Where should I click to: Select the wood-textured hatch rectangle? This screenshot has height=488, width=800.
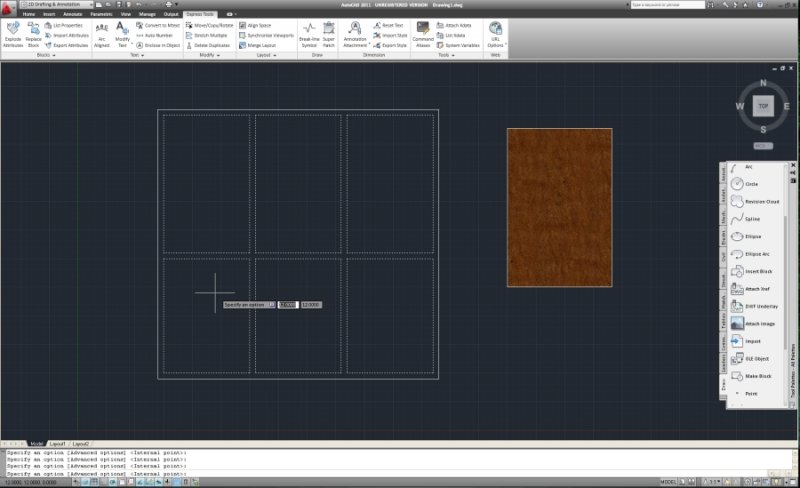560,208
